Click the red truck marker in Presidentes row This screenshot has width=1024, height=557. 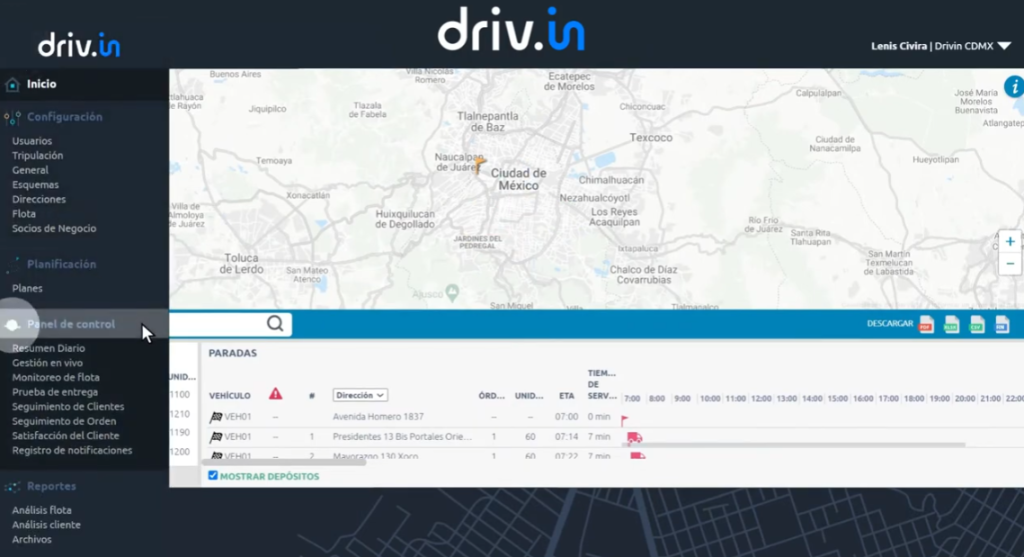tap(634, 437)
